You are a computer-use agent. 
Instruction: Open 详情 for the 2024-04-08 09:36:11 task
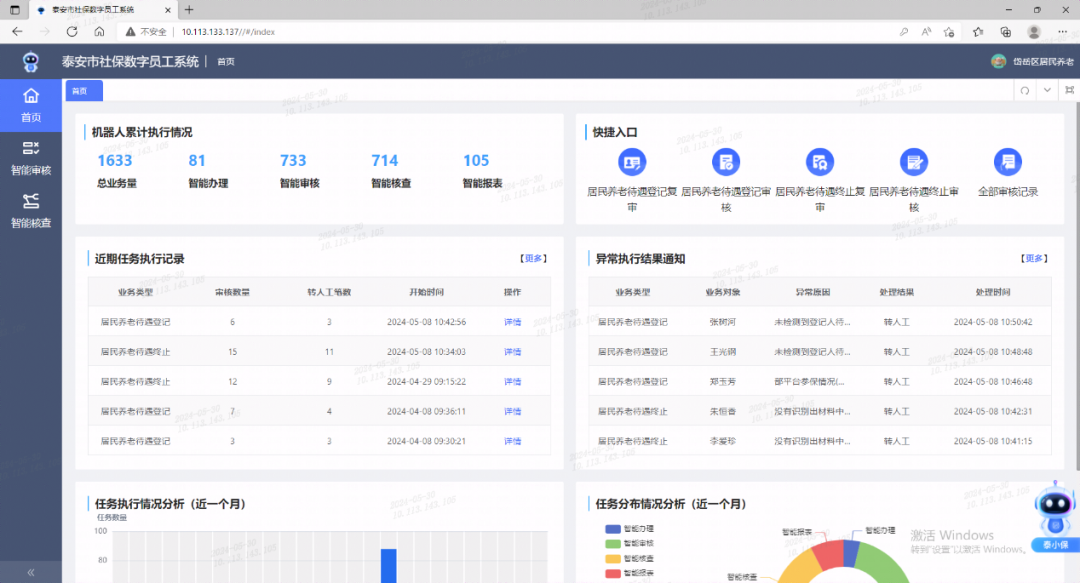click(x=512, y=411)
